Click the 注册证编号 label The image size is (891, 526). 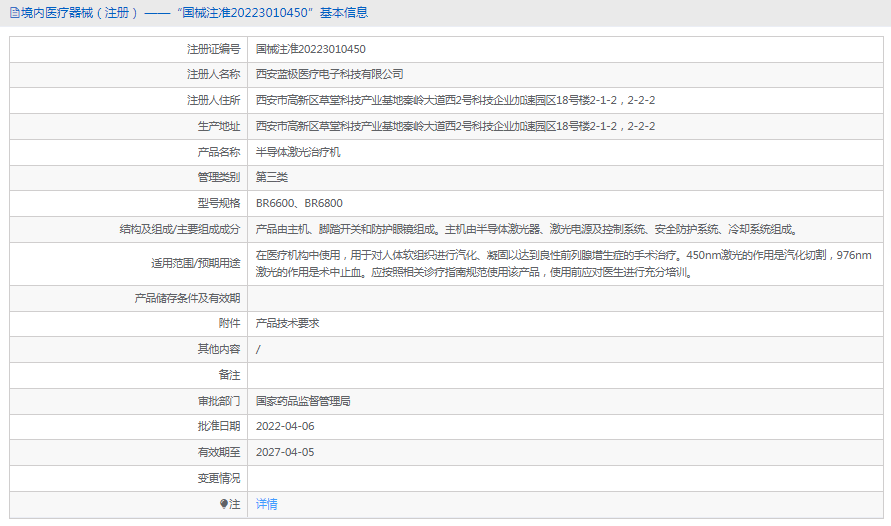(x=214, y=49)
